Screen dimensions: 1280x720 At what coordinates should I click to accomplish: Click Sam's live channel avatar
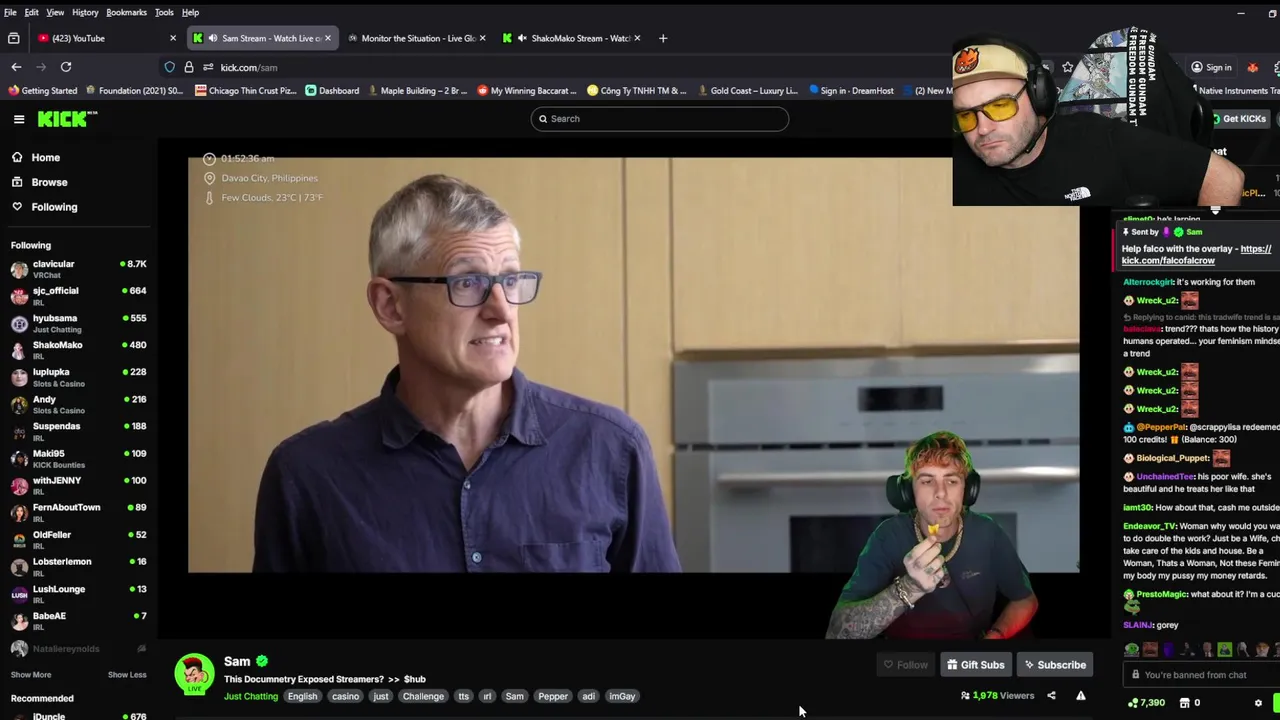tap(194, 674)
